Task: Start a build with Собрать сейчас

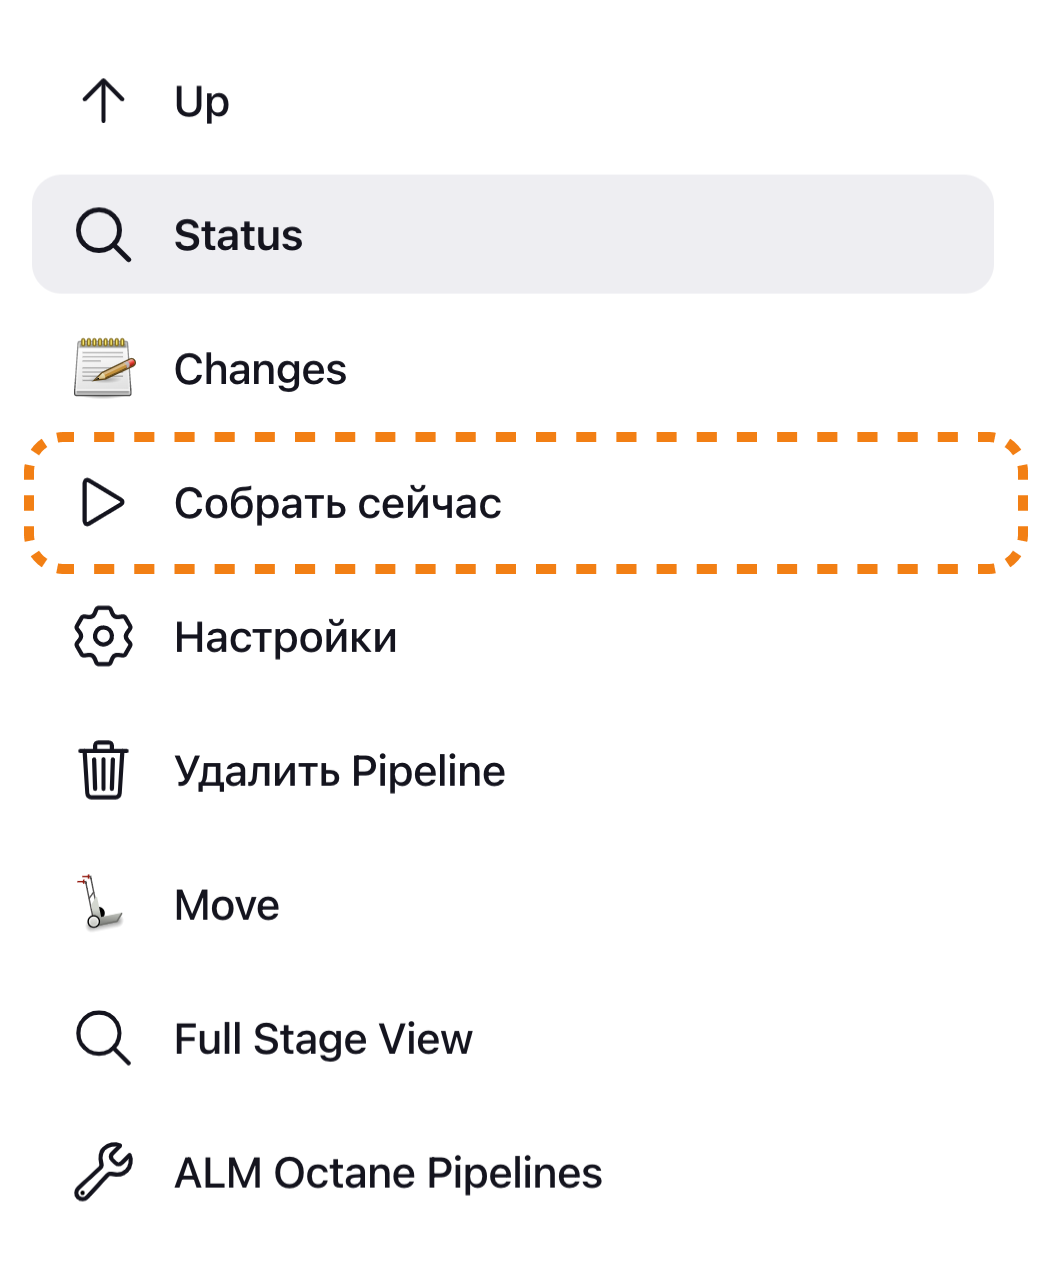Action: tap(337, 504)
